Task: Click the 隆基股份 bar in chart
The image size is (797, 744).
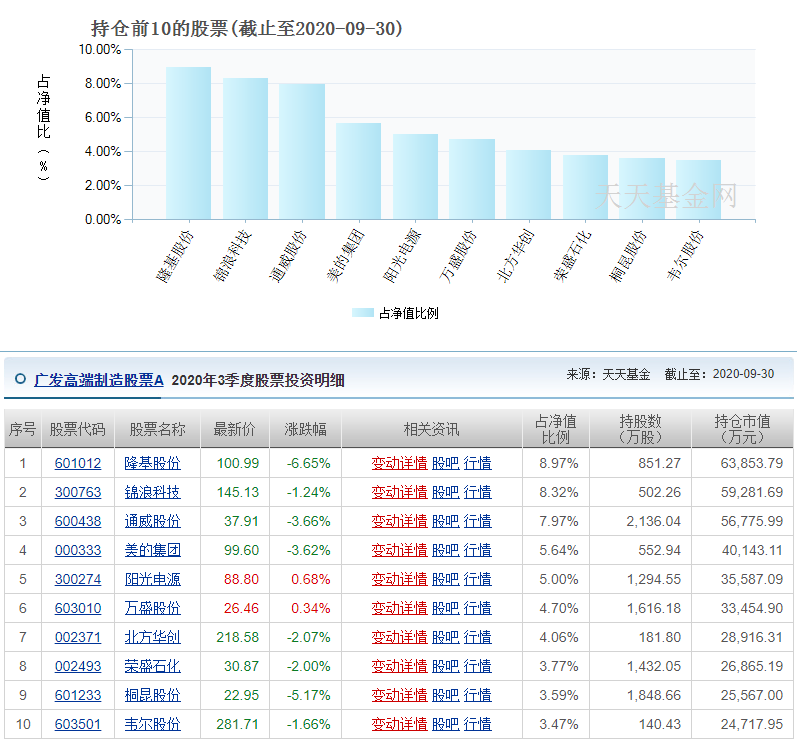Action: coord(189,143)
